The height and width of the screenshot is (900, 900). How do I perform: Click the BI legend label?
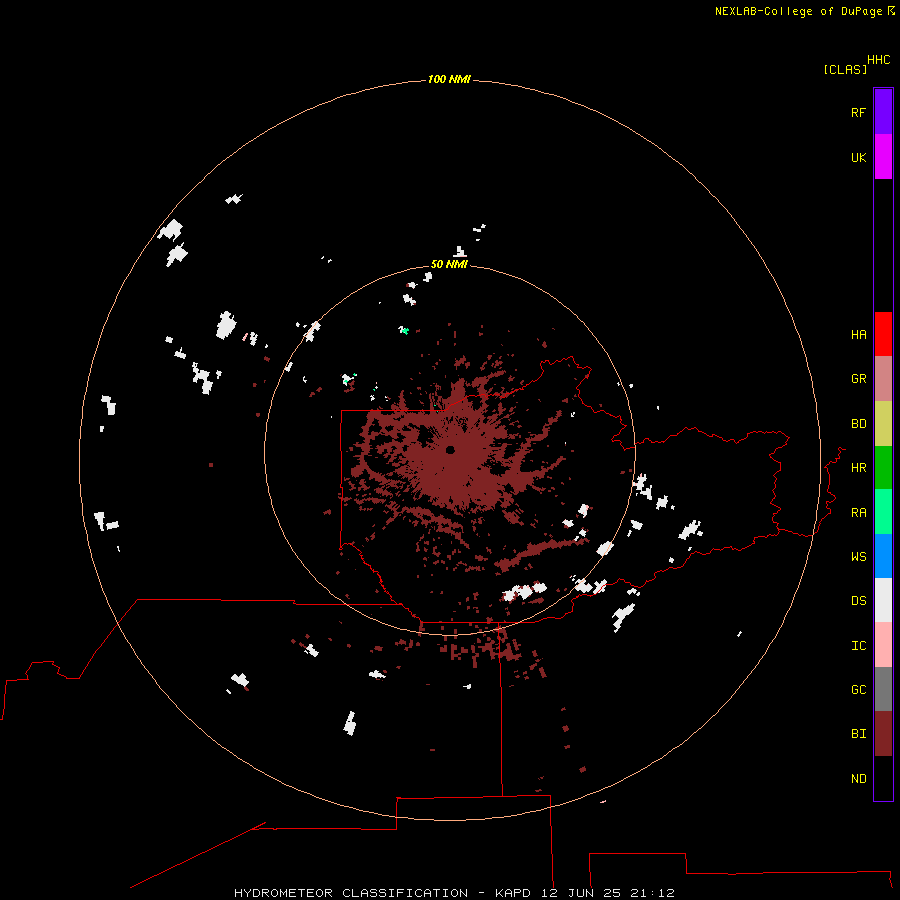pos(858,734)
